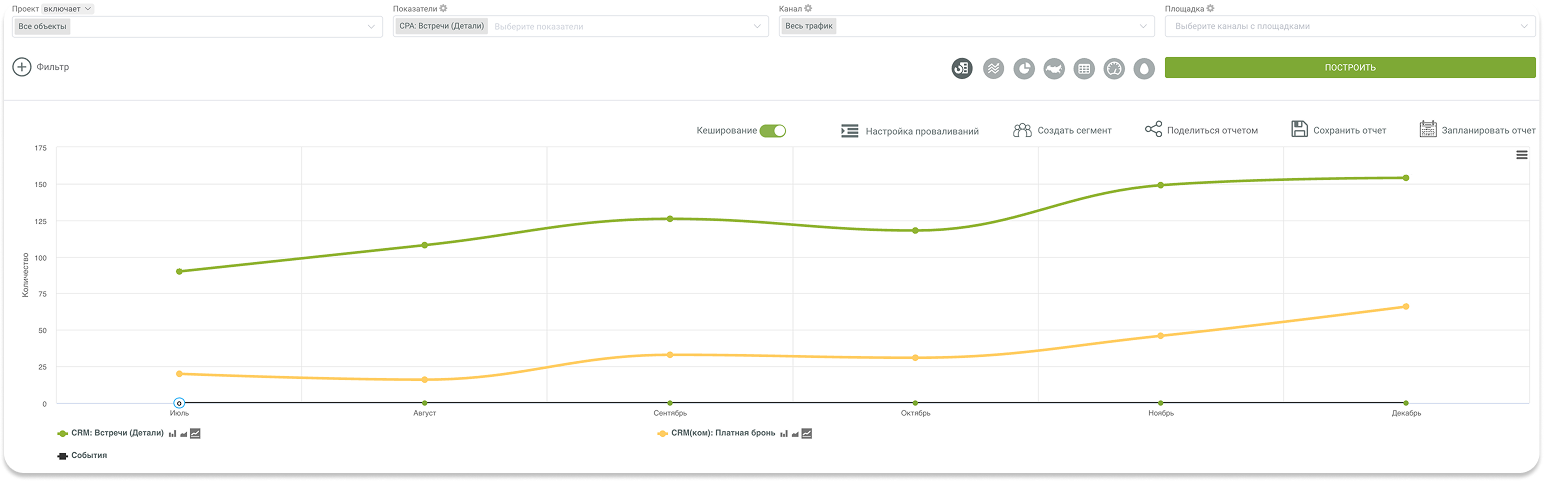Viewport: 1544px width, 481px height.
Task: Toggle CRM: Встречи (Детали) series in legend
Action: coord(117,433)
